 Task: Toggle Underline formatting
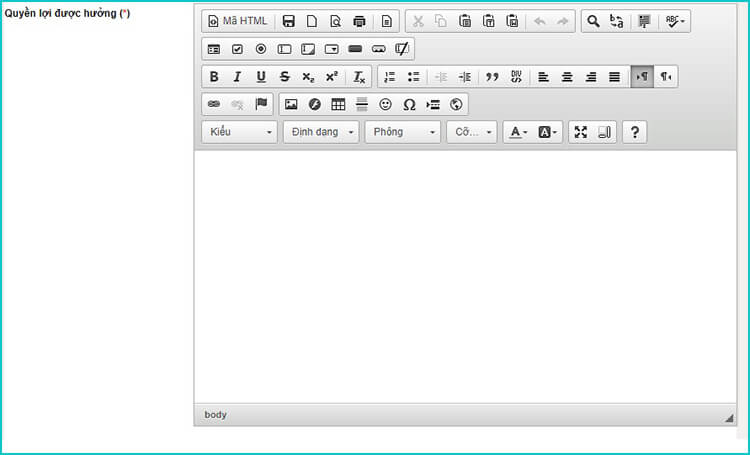[261, 77]
